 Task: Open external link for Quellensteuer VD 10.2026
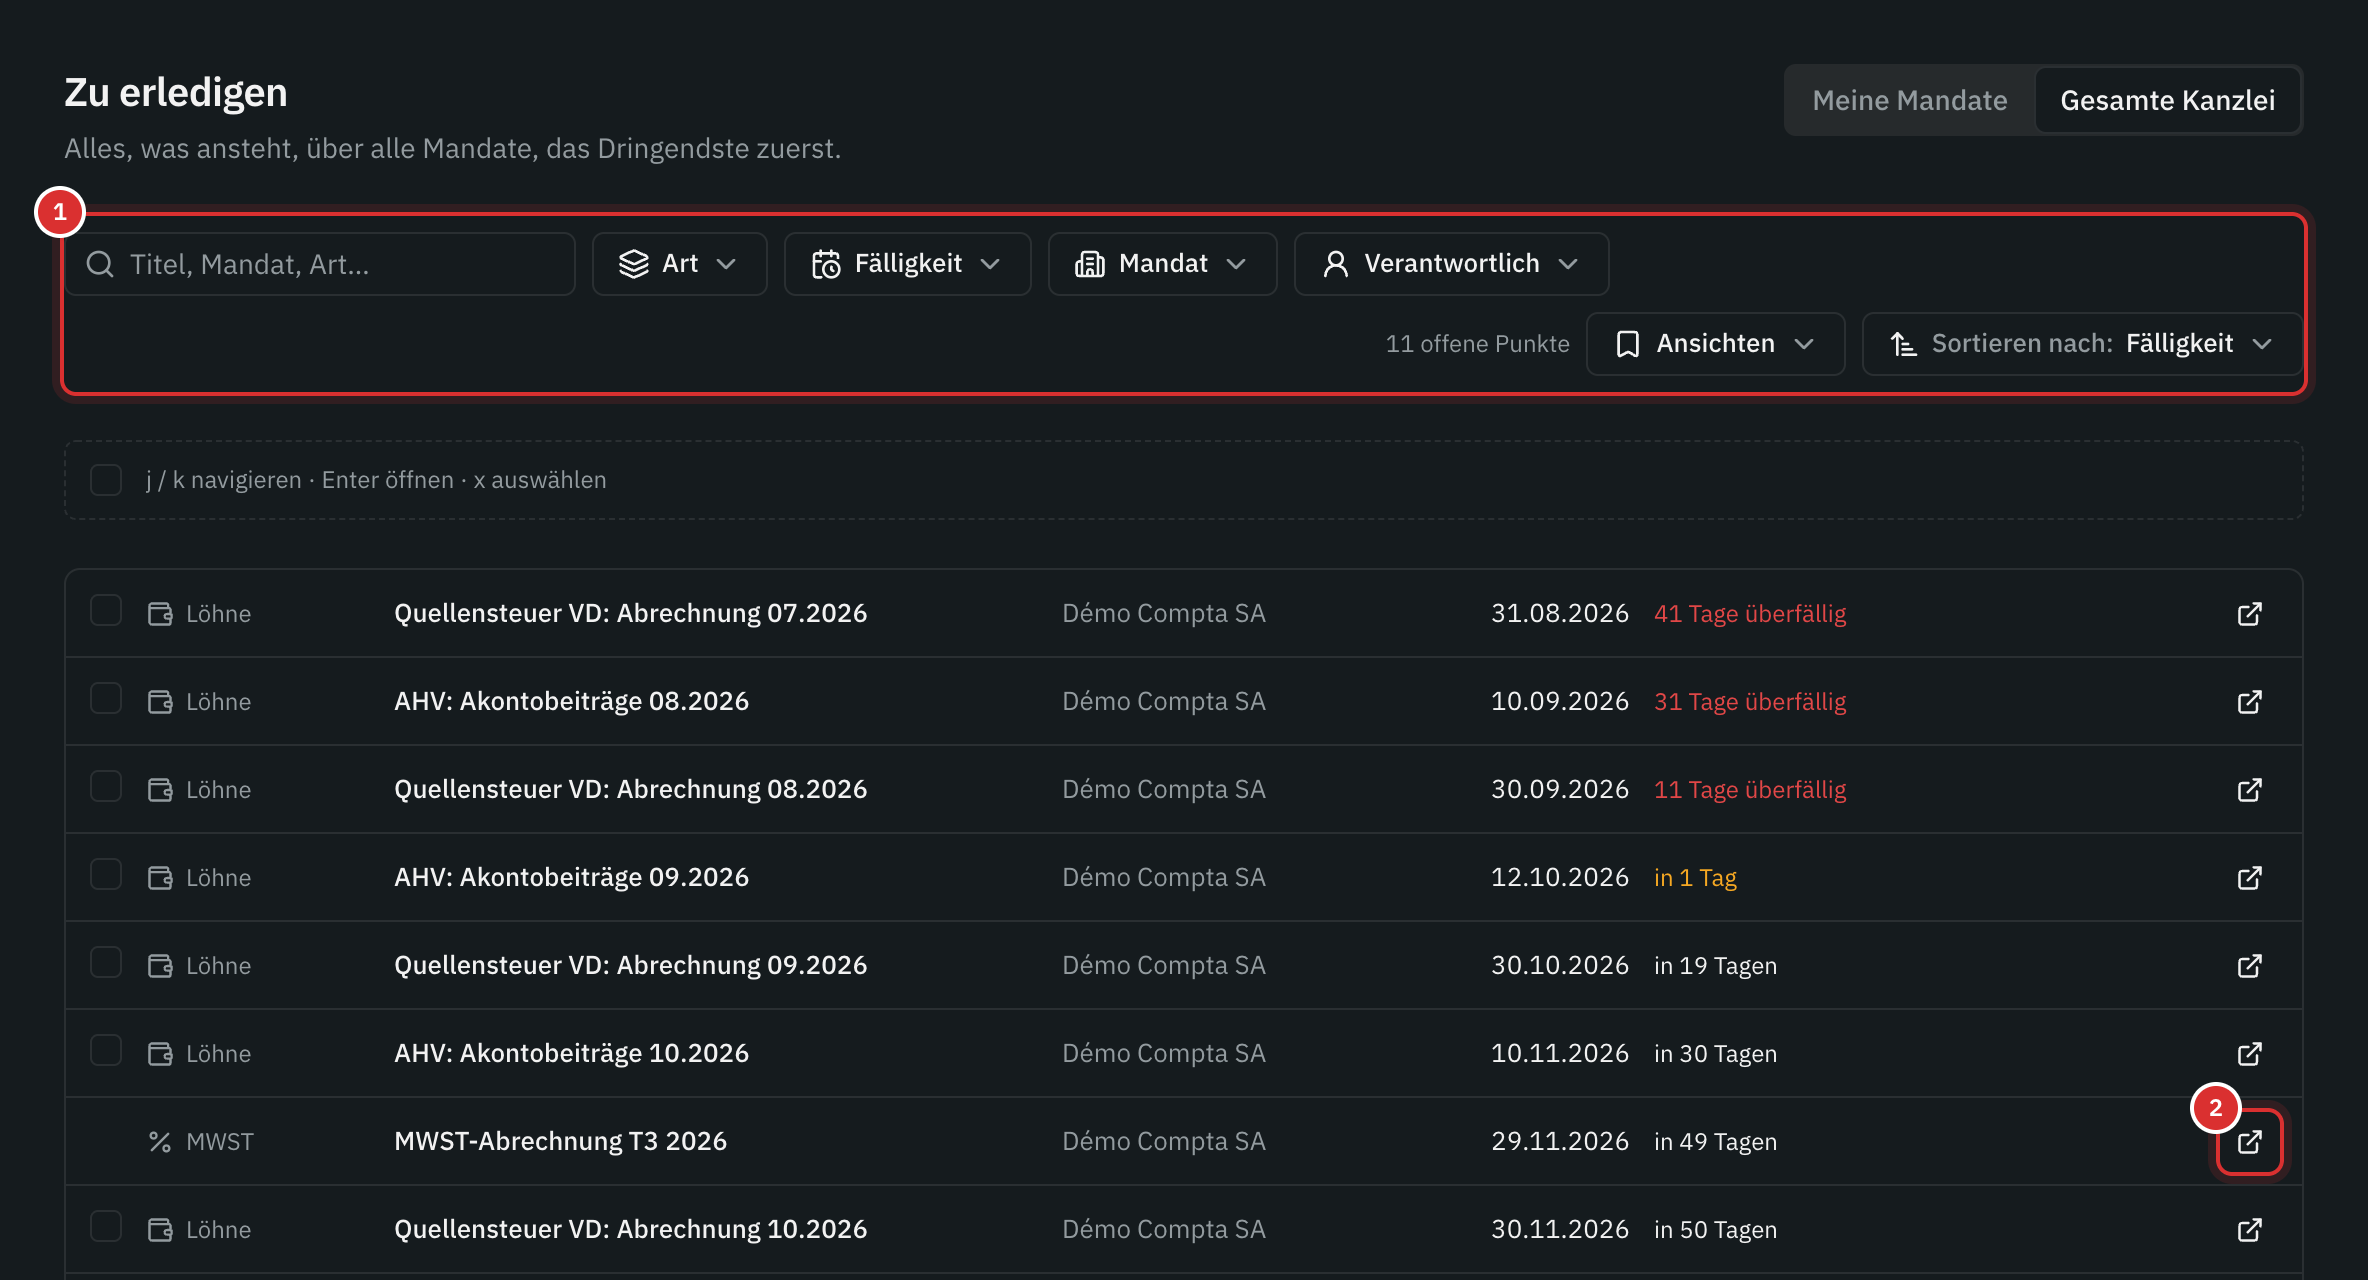pyautogui.click(x=2249, y=1230)
